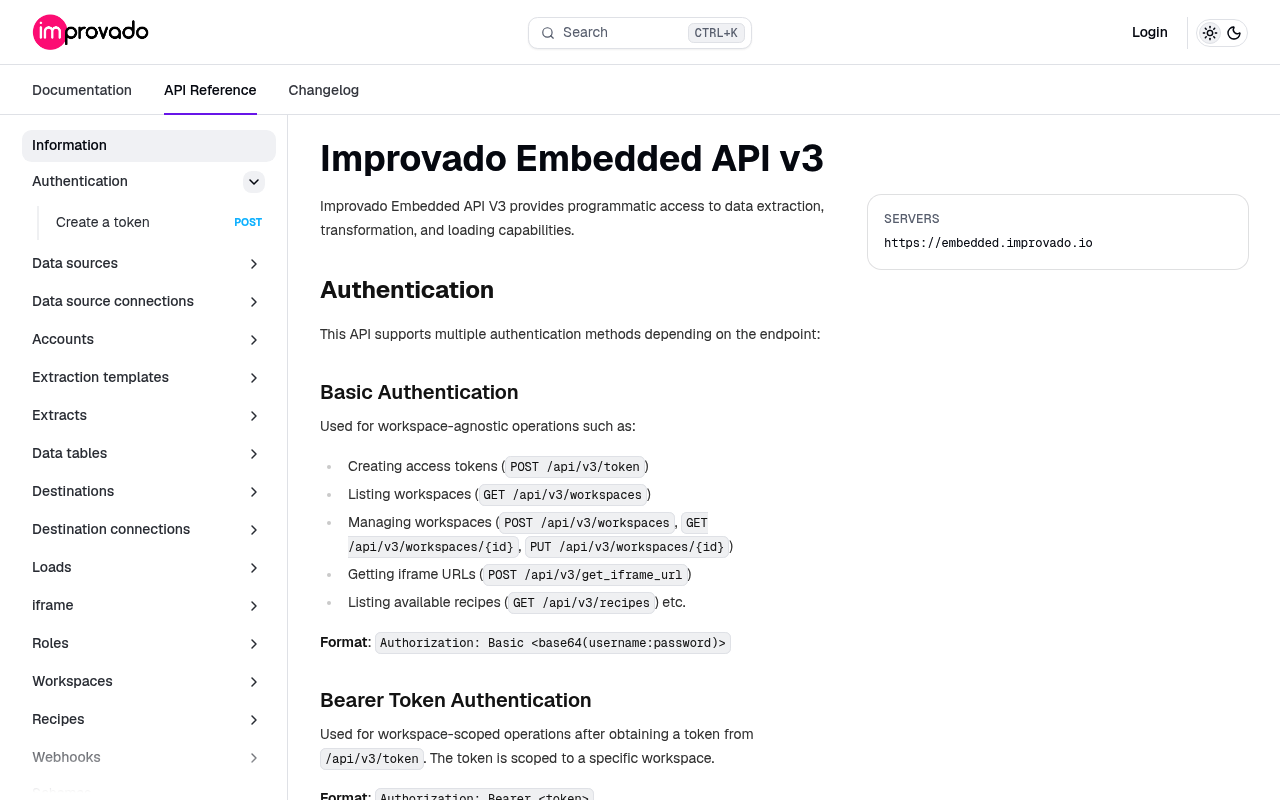Click the CTRL+K shortcut badge
This screenshot has height=800, width=1280.
[x=716, y=33]
